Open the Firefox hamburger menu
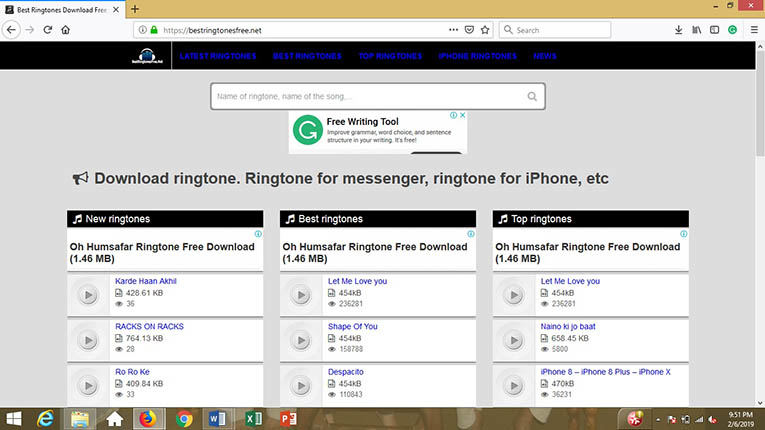Image resolution: width=765 pixels, height=430 pixels. coord(751,30)
